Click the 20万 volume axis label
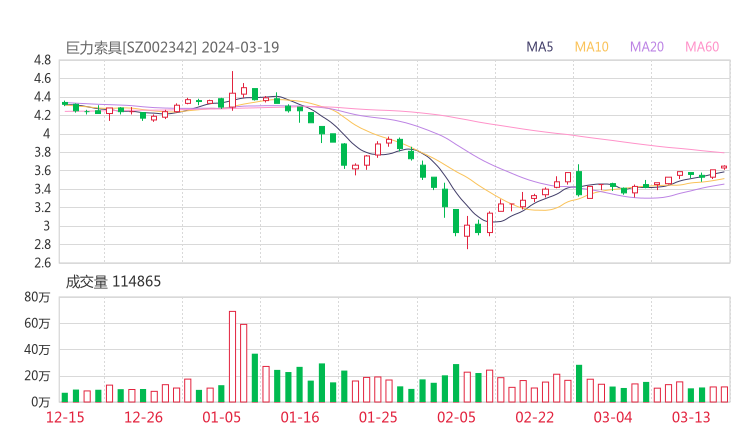 pyautogui.click(x=37, y=376)
